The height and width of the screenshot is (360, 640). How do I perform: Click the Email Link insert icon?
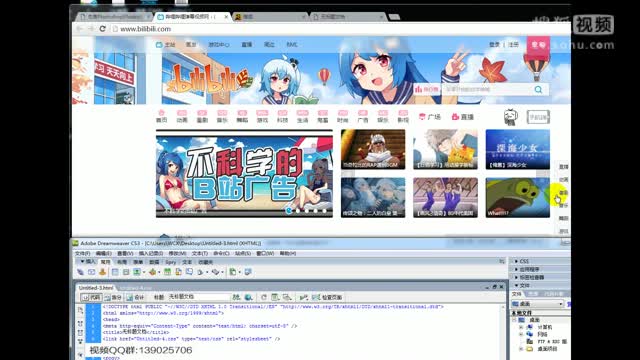pos(91,272)
